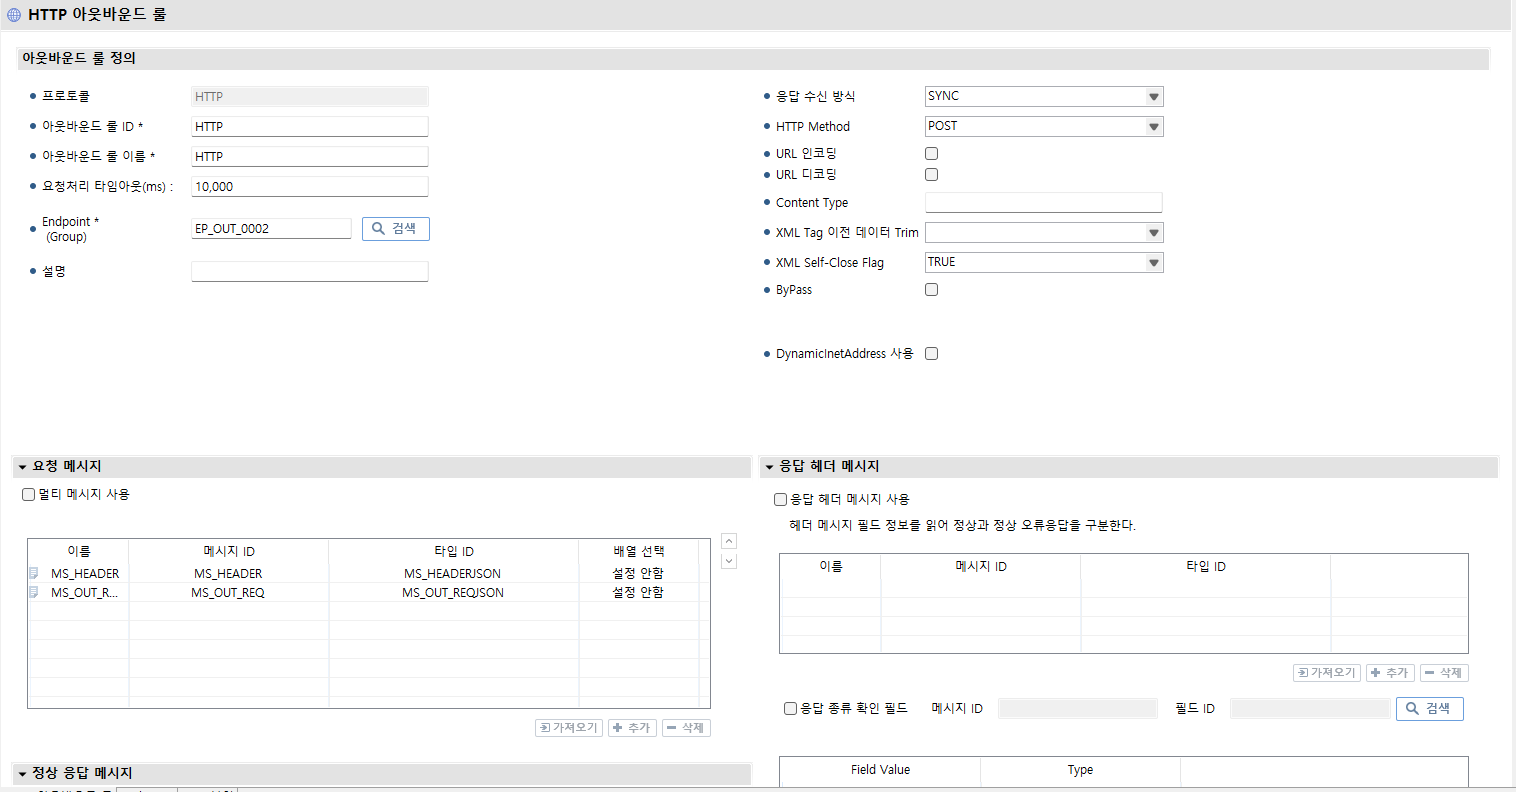Open the HTTP Method dropdown showing POST
1516x792 pixels.
point(1154,126)
